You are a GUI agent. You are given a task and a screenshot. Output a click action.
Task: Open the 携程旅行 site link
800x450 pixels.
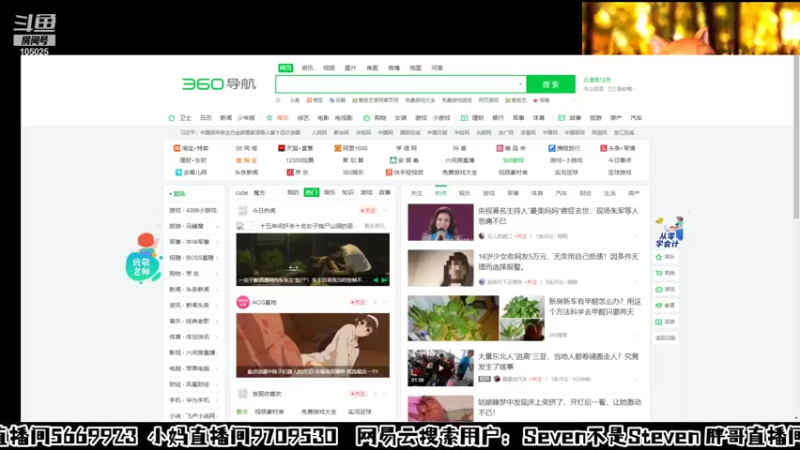pos(564,148)
